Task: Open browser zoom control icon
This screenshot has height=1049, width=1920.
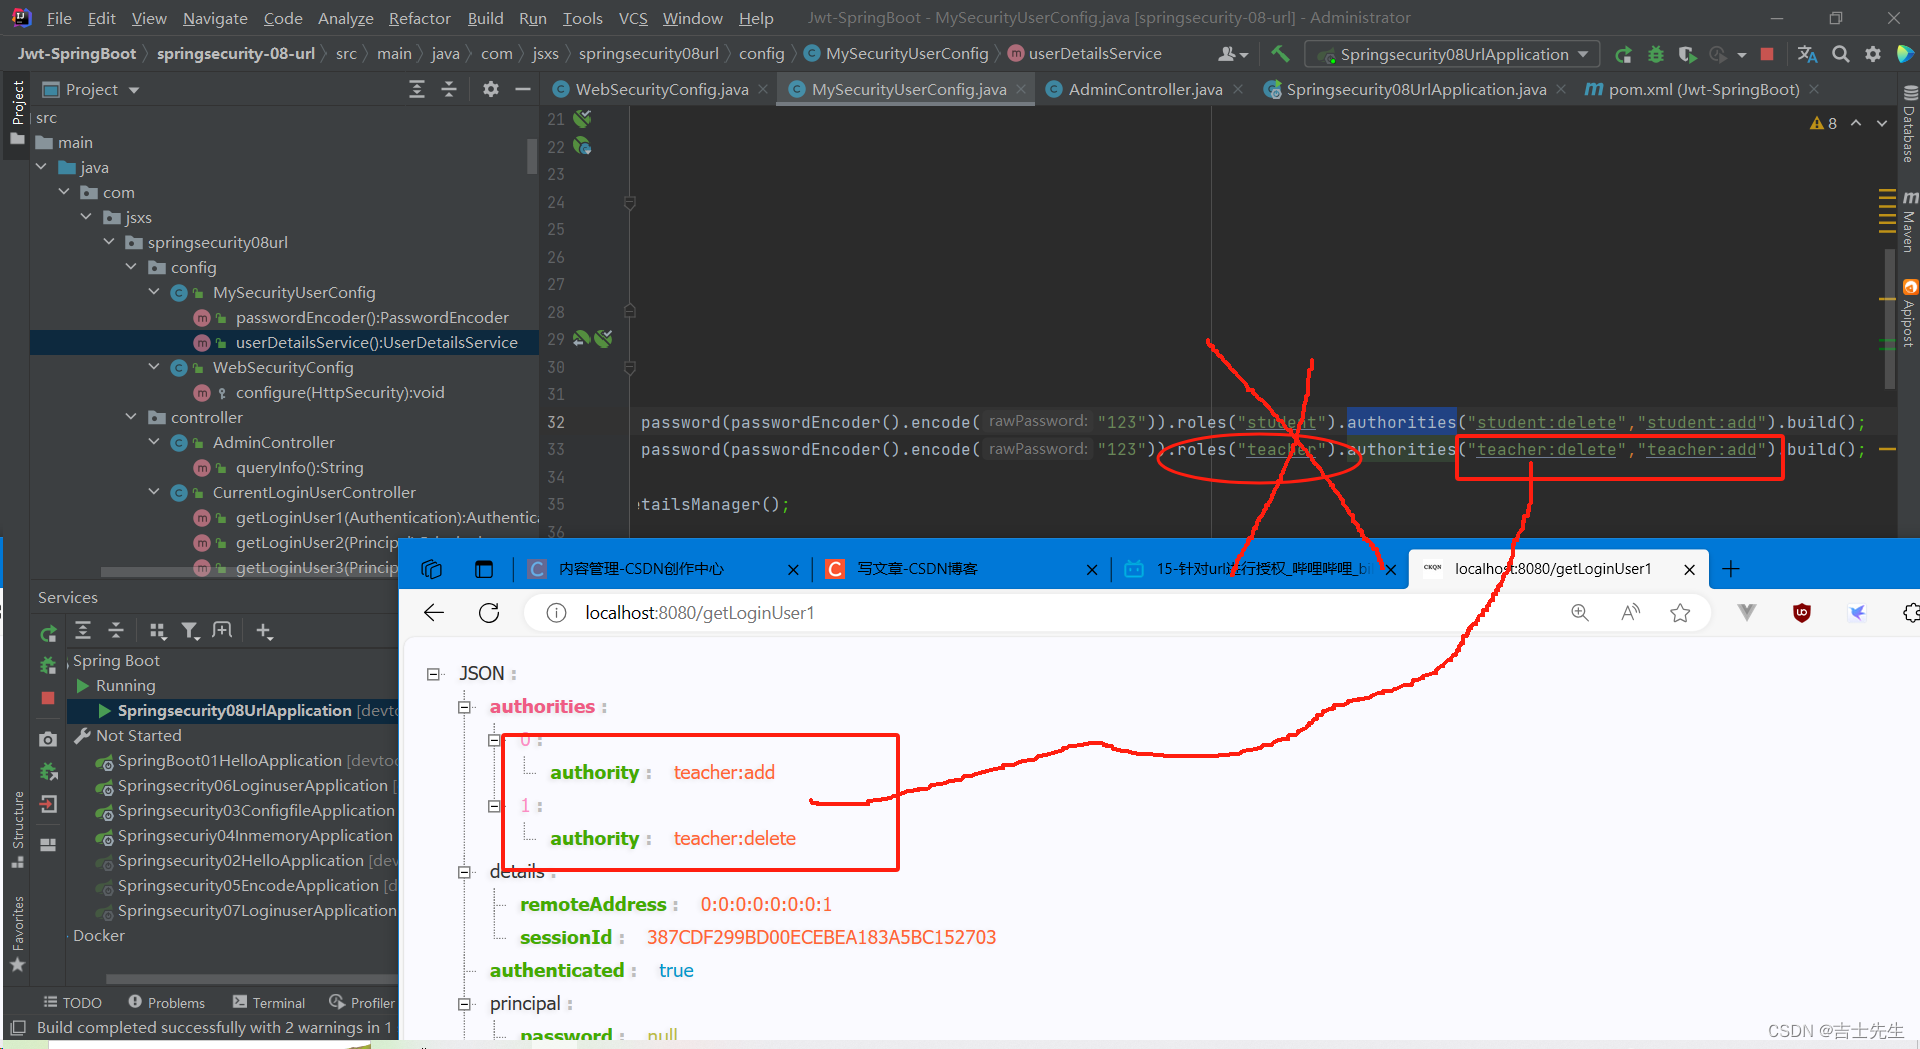Action: [1580, 612]
